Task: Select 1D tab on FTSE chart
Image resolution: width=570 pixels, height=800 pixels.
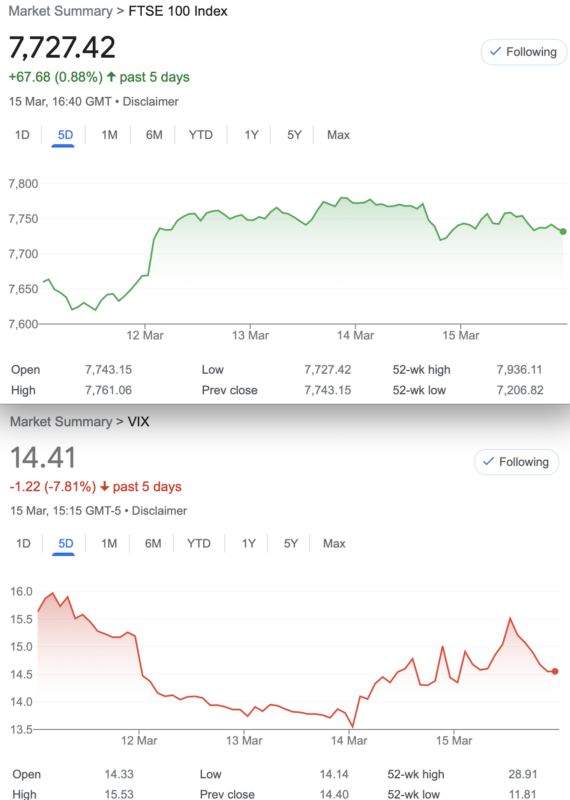Action: pyautogui.click(x=22, y=135)
